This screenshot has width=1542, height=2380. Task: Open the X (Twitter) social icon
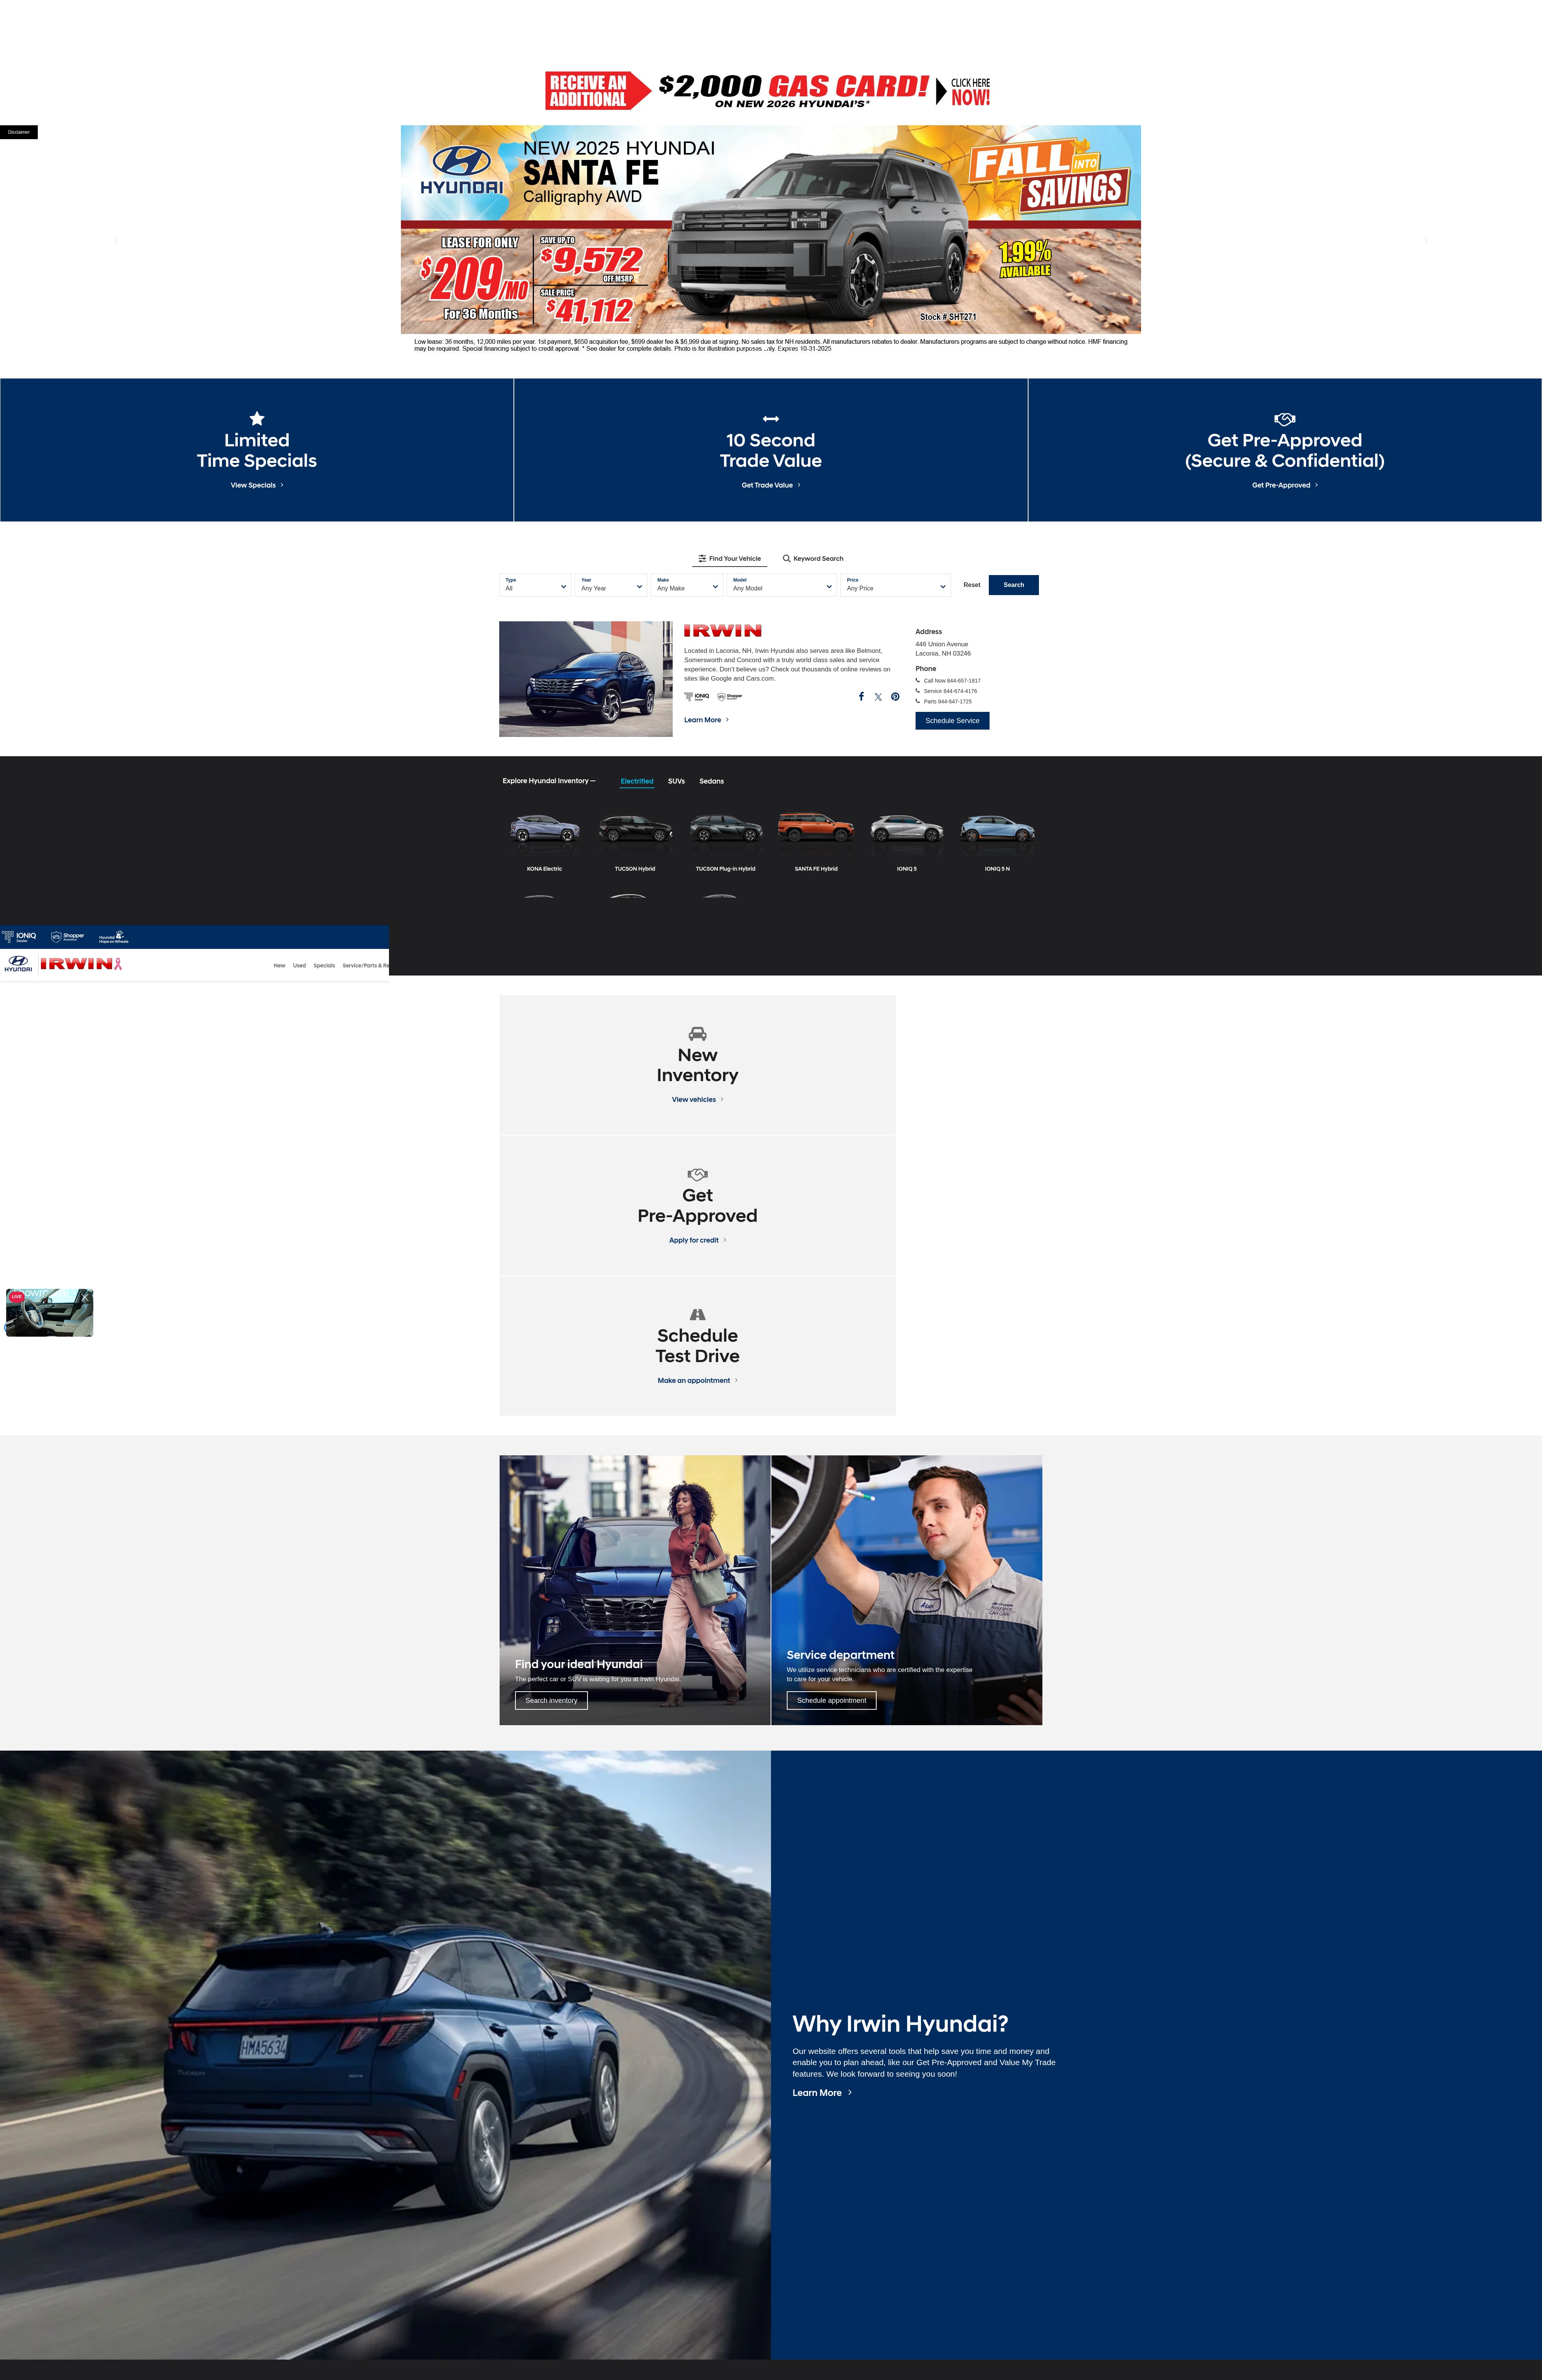[x=878, y=697]
